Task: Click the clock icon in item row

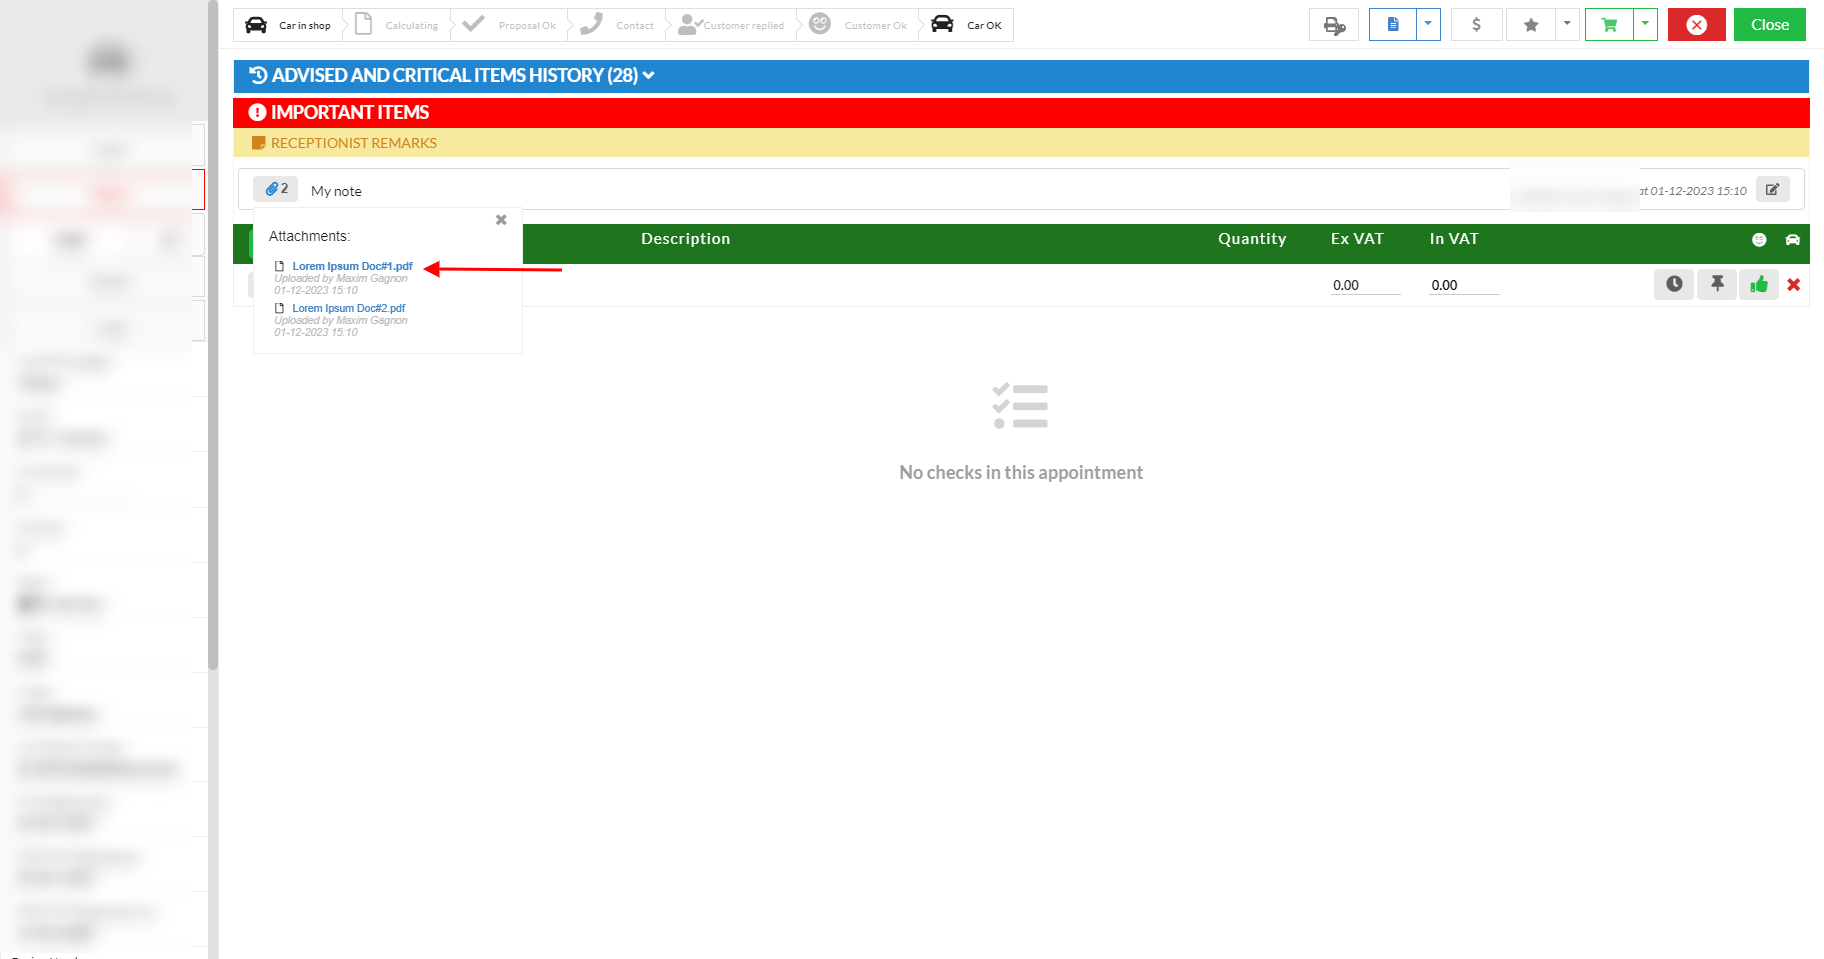Action: click(x=1674, y=285)
